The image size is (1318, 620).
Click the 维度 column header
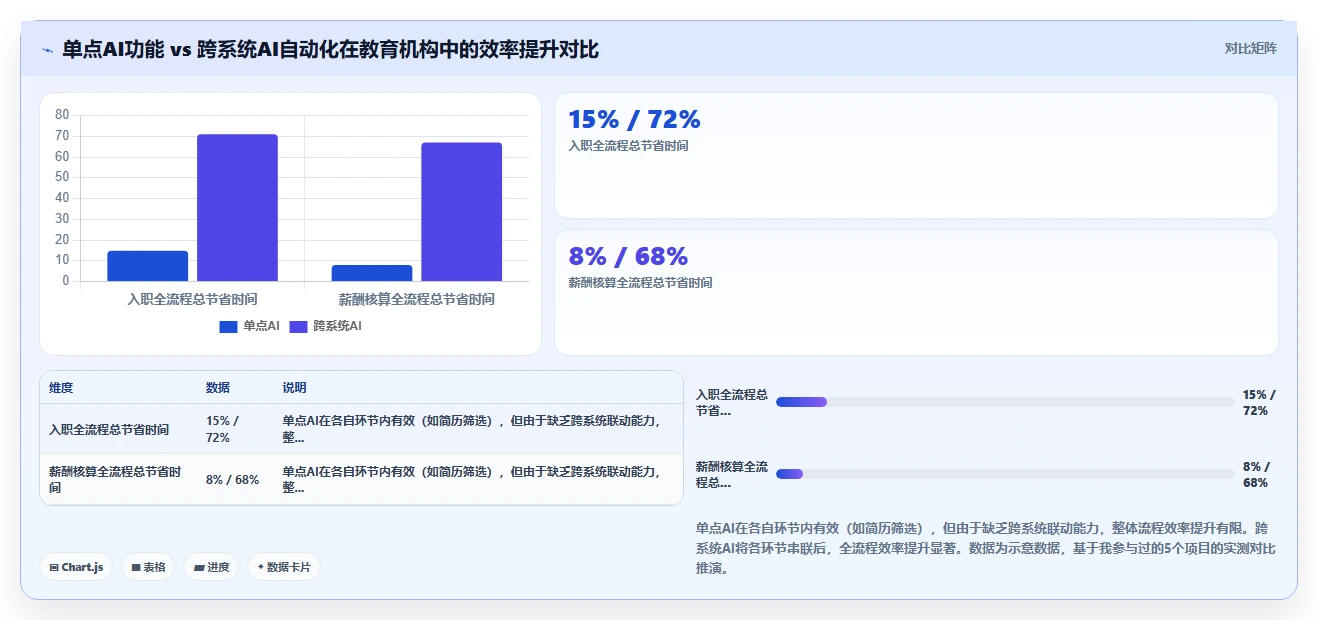point(61,388)
